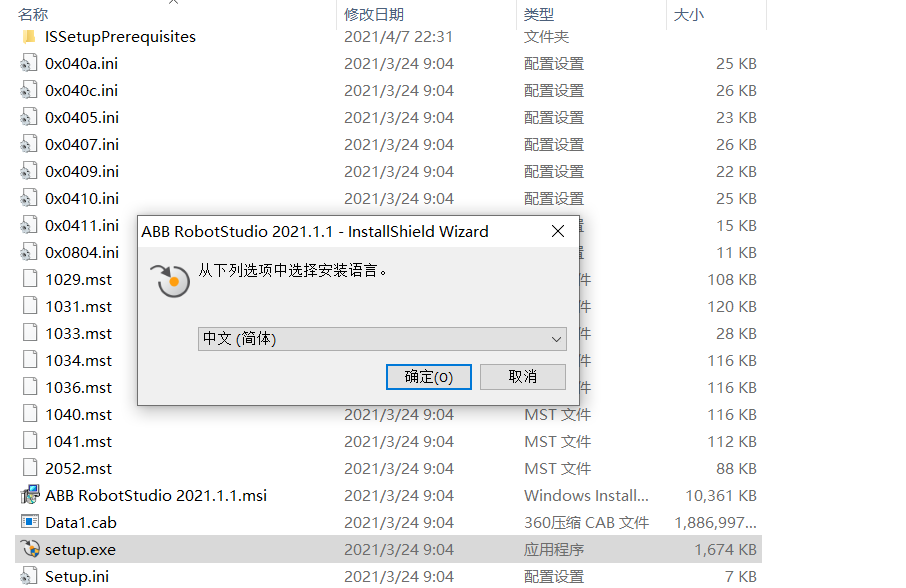Click the 10,361 KB size value
Image resolution: width=906 pixels, height=588 pixels.
click(721, 496)
